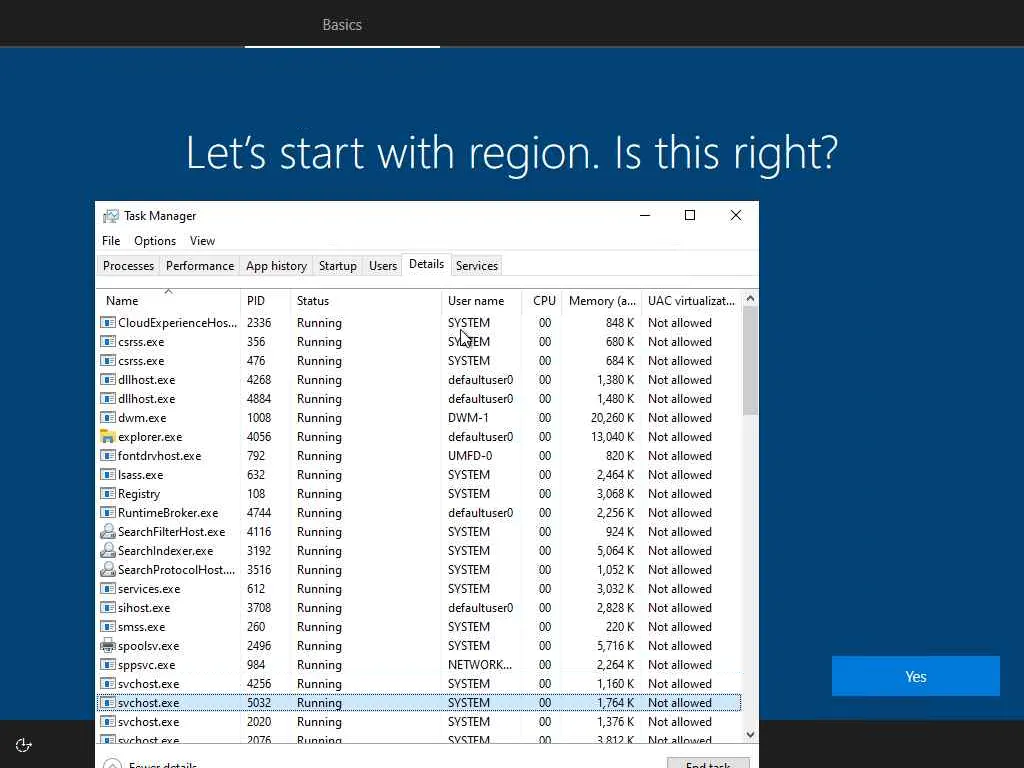Screen dimensions: 1024x768
Task: Open the View menu
Action: click(202, 241)
